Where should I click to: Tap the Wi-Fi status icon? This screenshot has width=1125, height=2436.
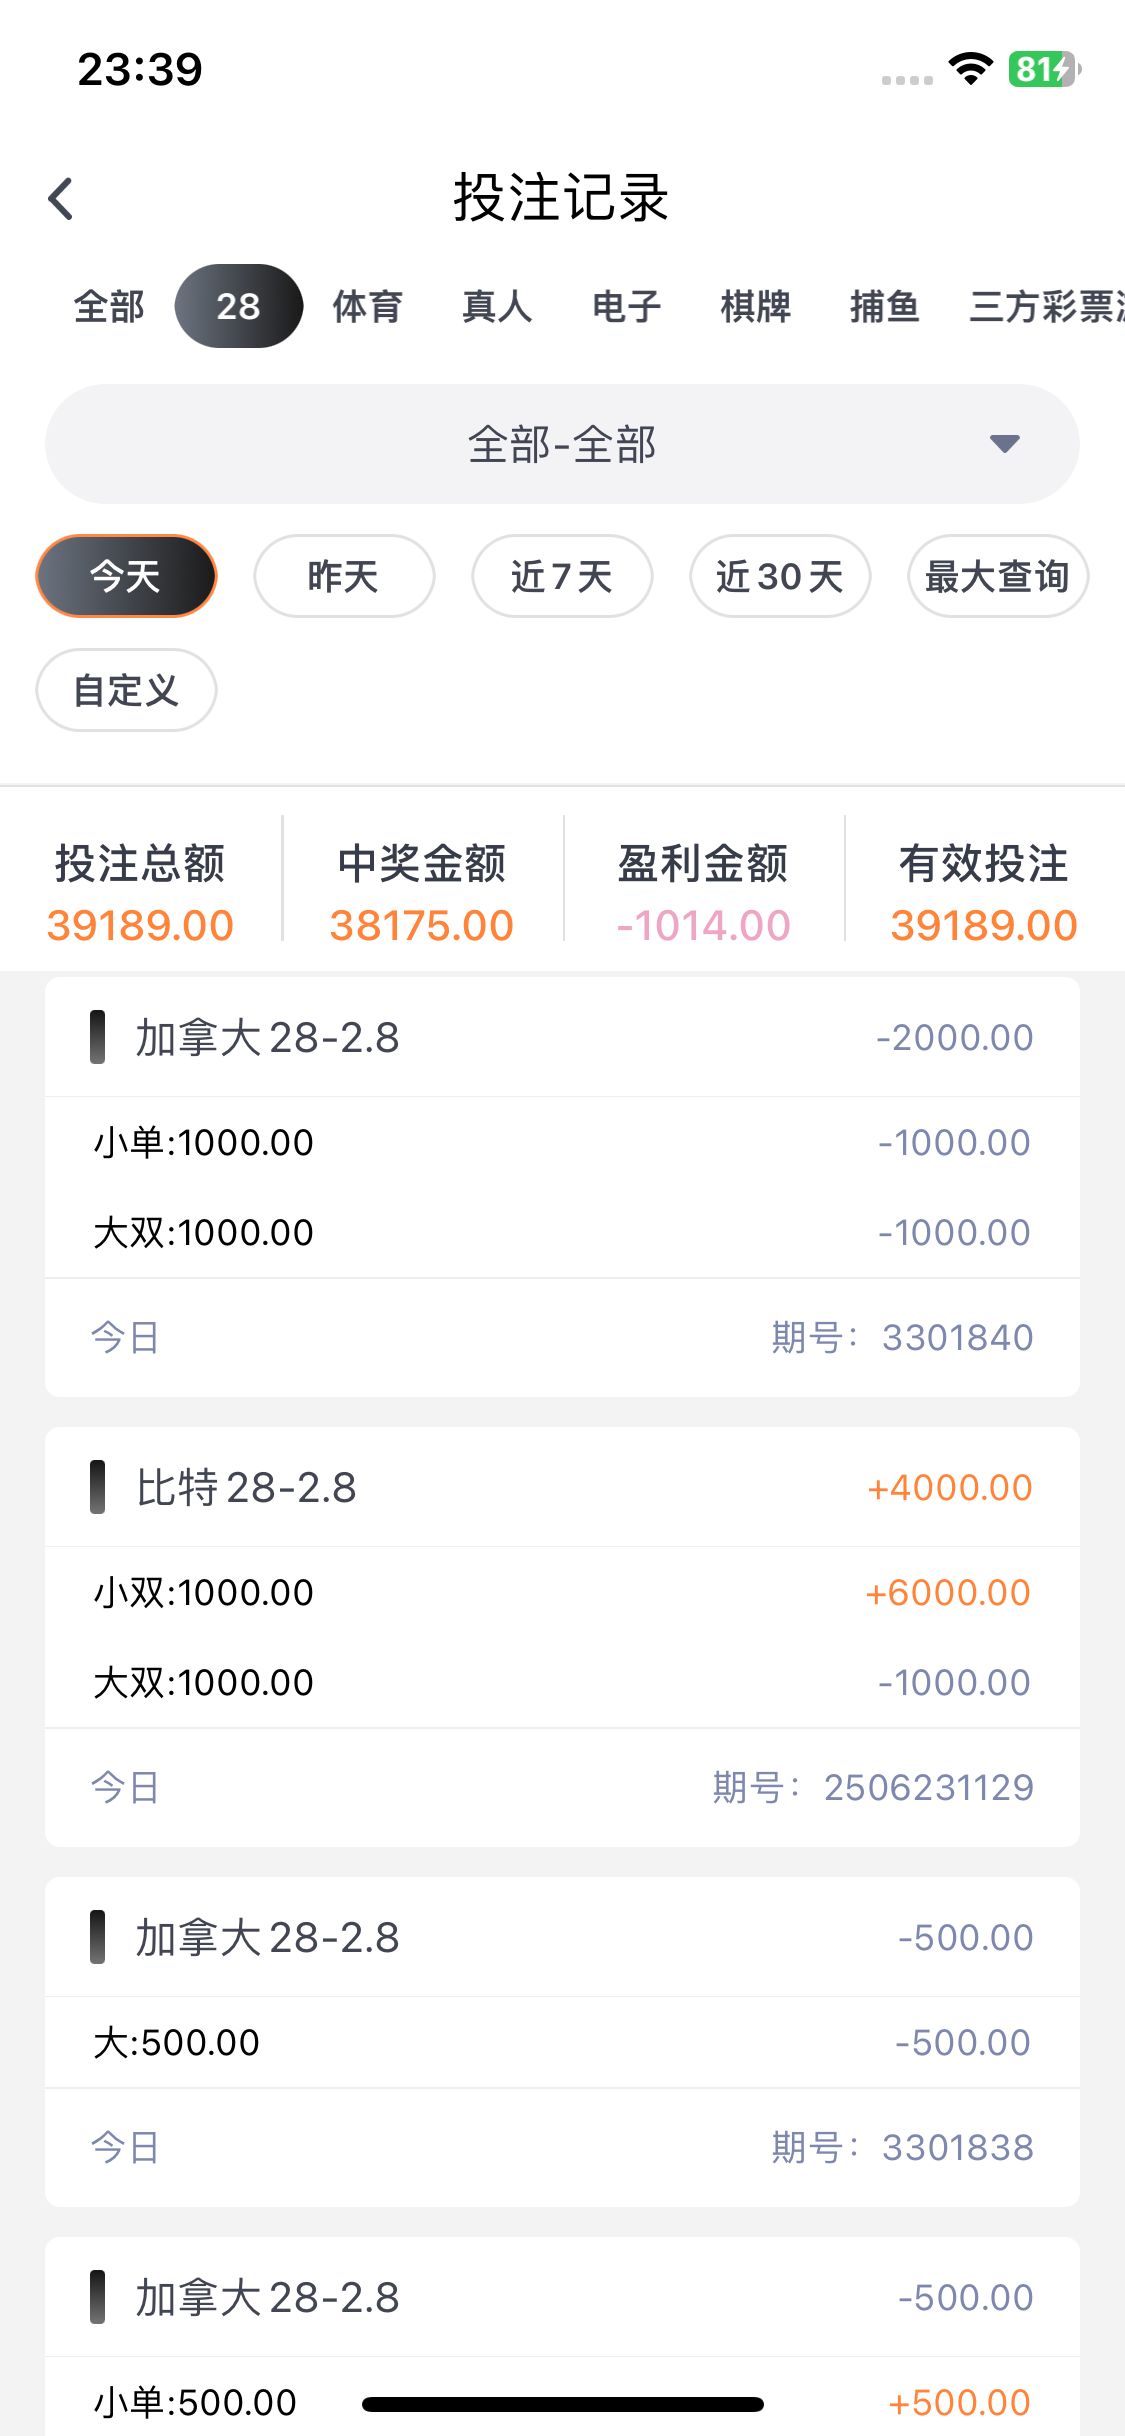pyautogui.click(x=970, y=69)
